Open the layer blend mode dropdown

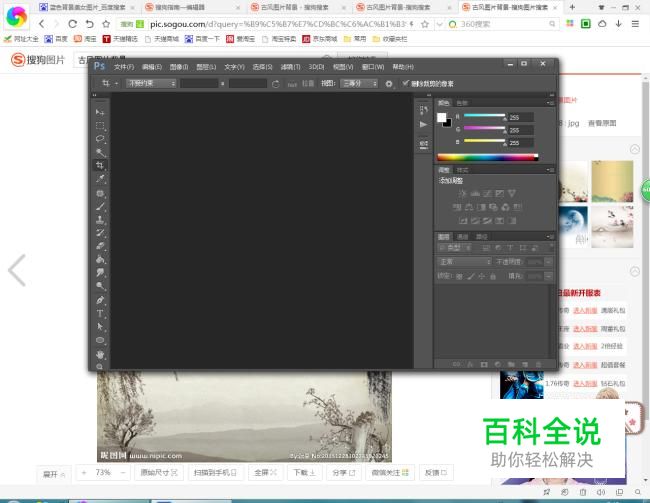tap(462, 261)
